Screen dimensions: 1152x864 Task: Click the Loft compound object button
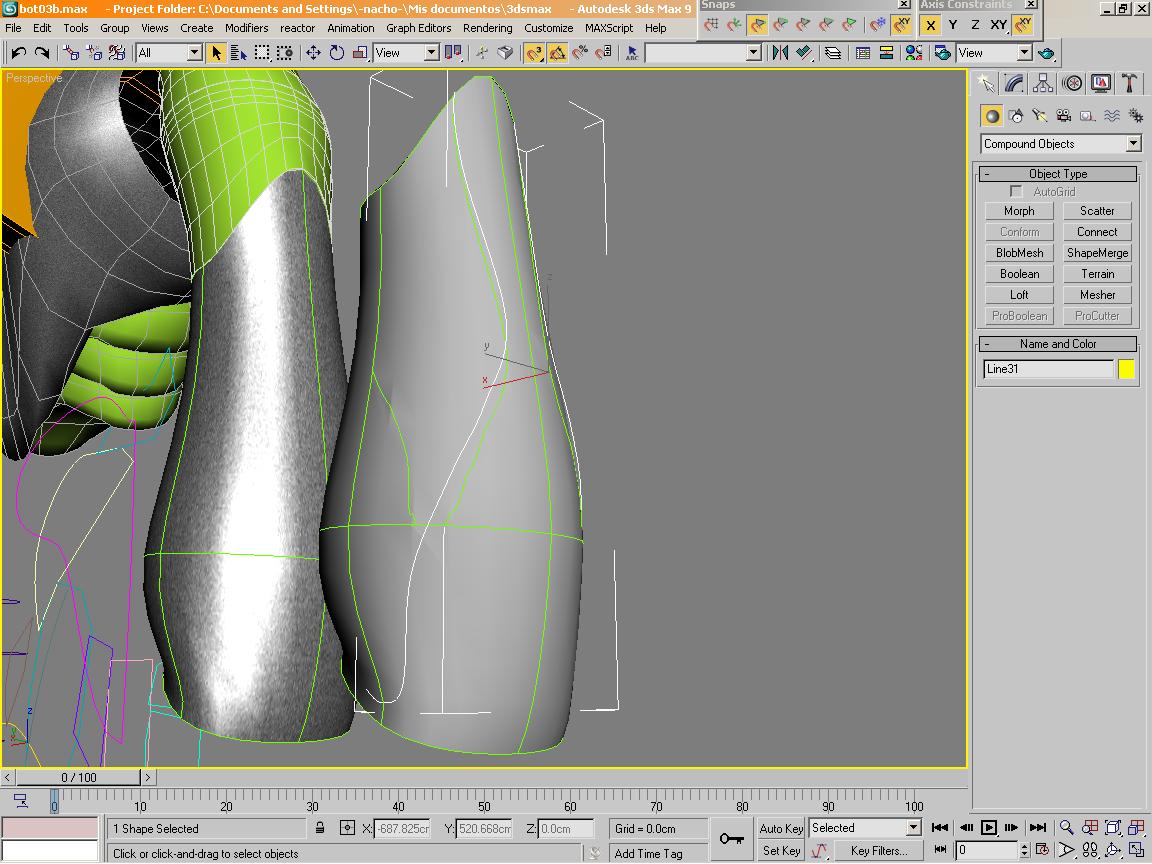[1019, 295]
